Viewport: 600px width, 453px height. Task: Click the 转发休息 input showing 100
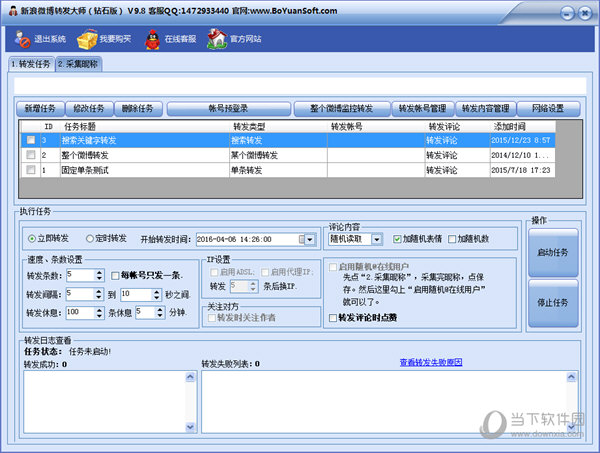(x=81, y=313)
